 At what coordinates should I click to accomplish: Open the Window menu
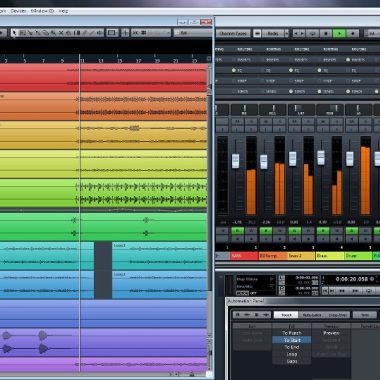tap(42, 11)
